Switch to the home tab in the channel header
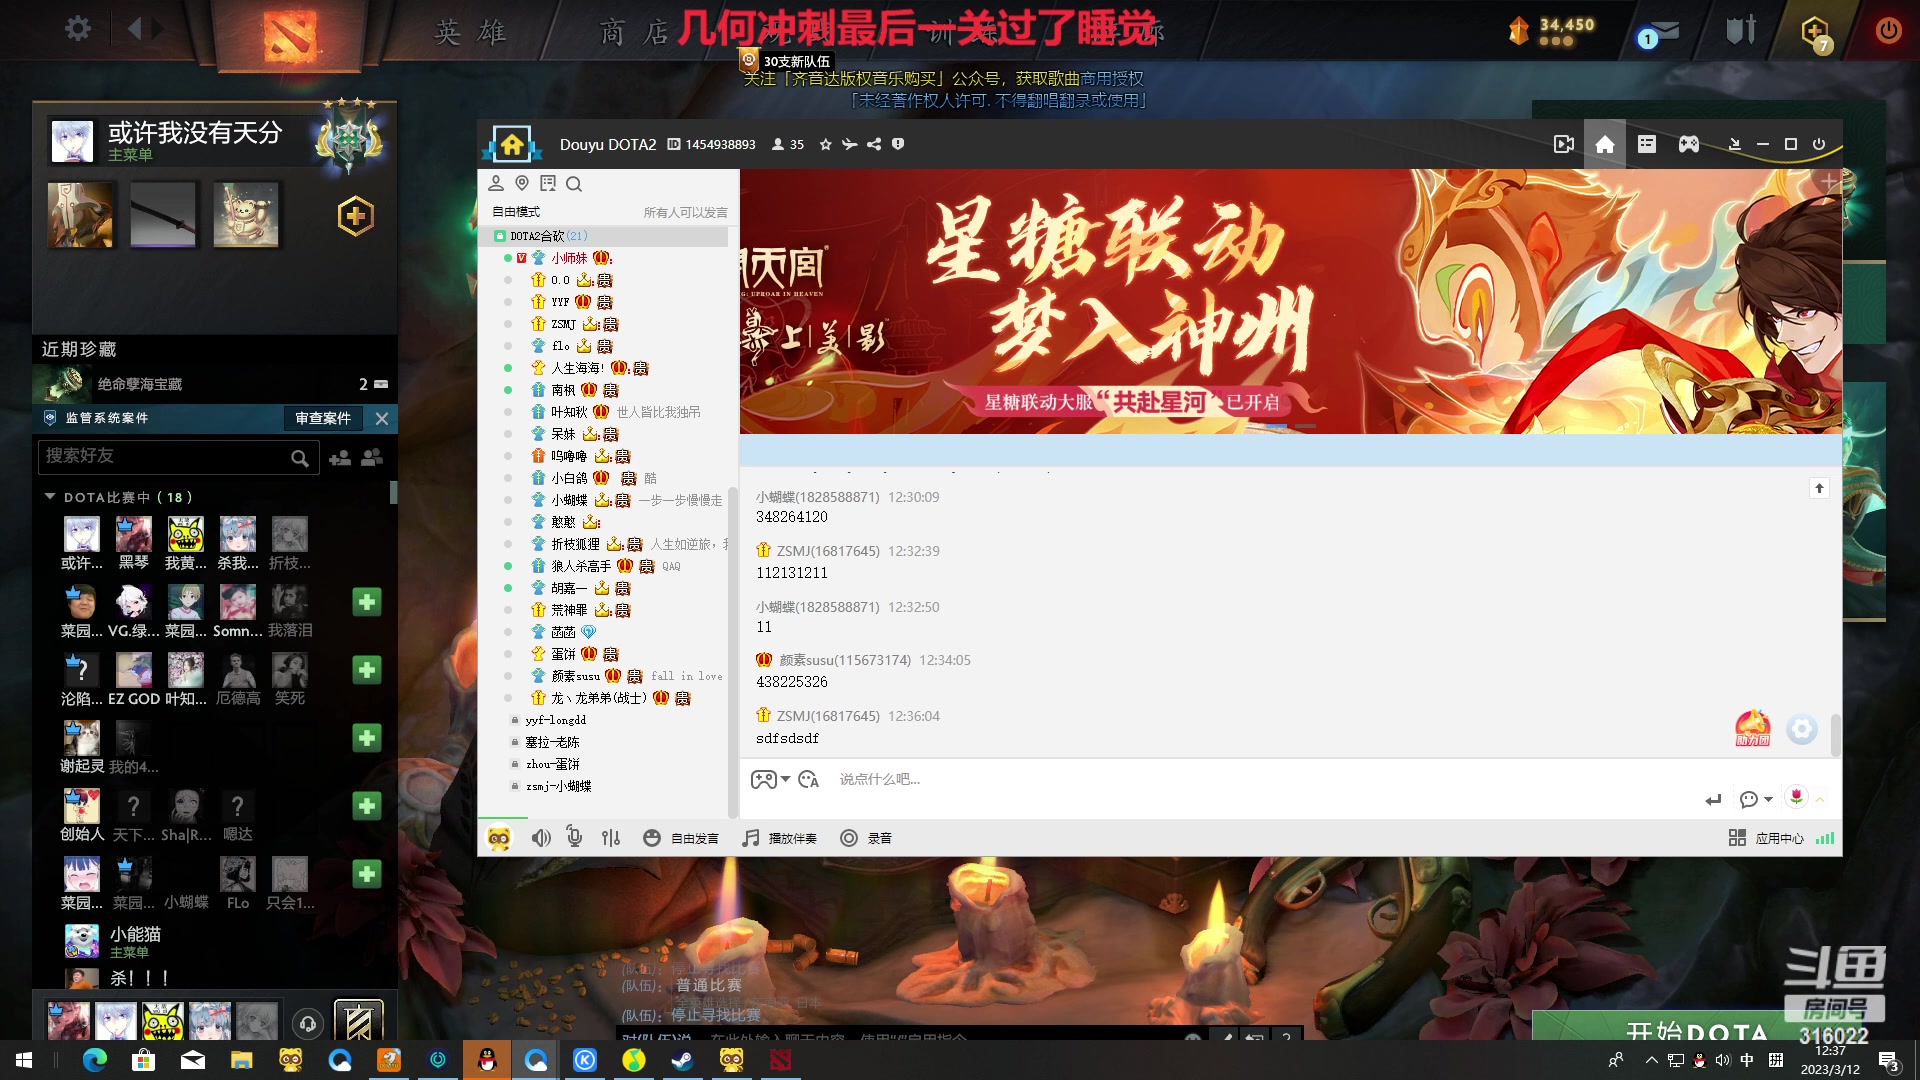 [1605, 144]
